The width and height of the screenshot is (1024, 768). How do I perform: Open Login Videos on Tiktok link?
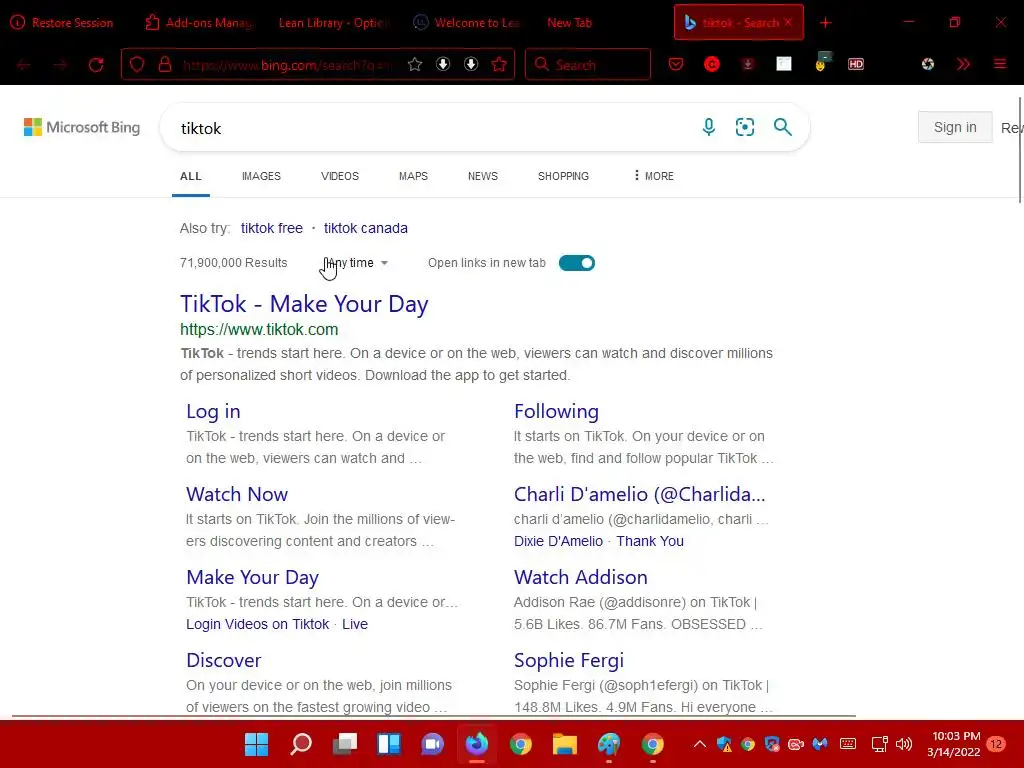(x=257, y=624)
